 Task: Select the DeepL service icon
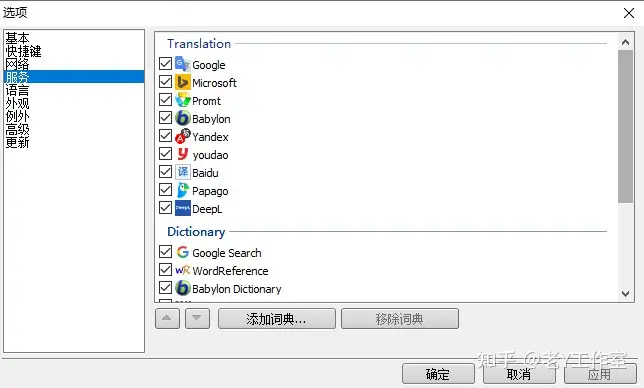(x=183, y=208)
